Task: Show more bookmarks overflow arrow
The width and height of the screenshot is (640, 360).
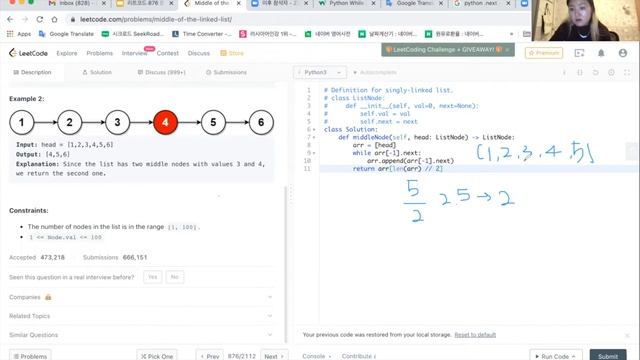Action: point(511,34)
